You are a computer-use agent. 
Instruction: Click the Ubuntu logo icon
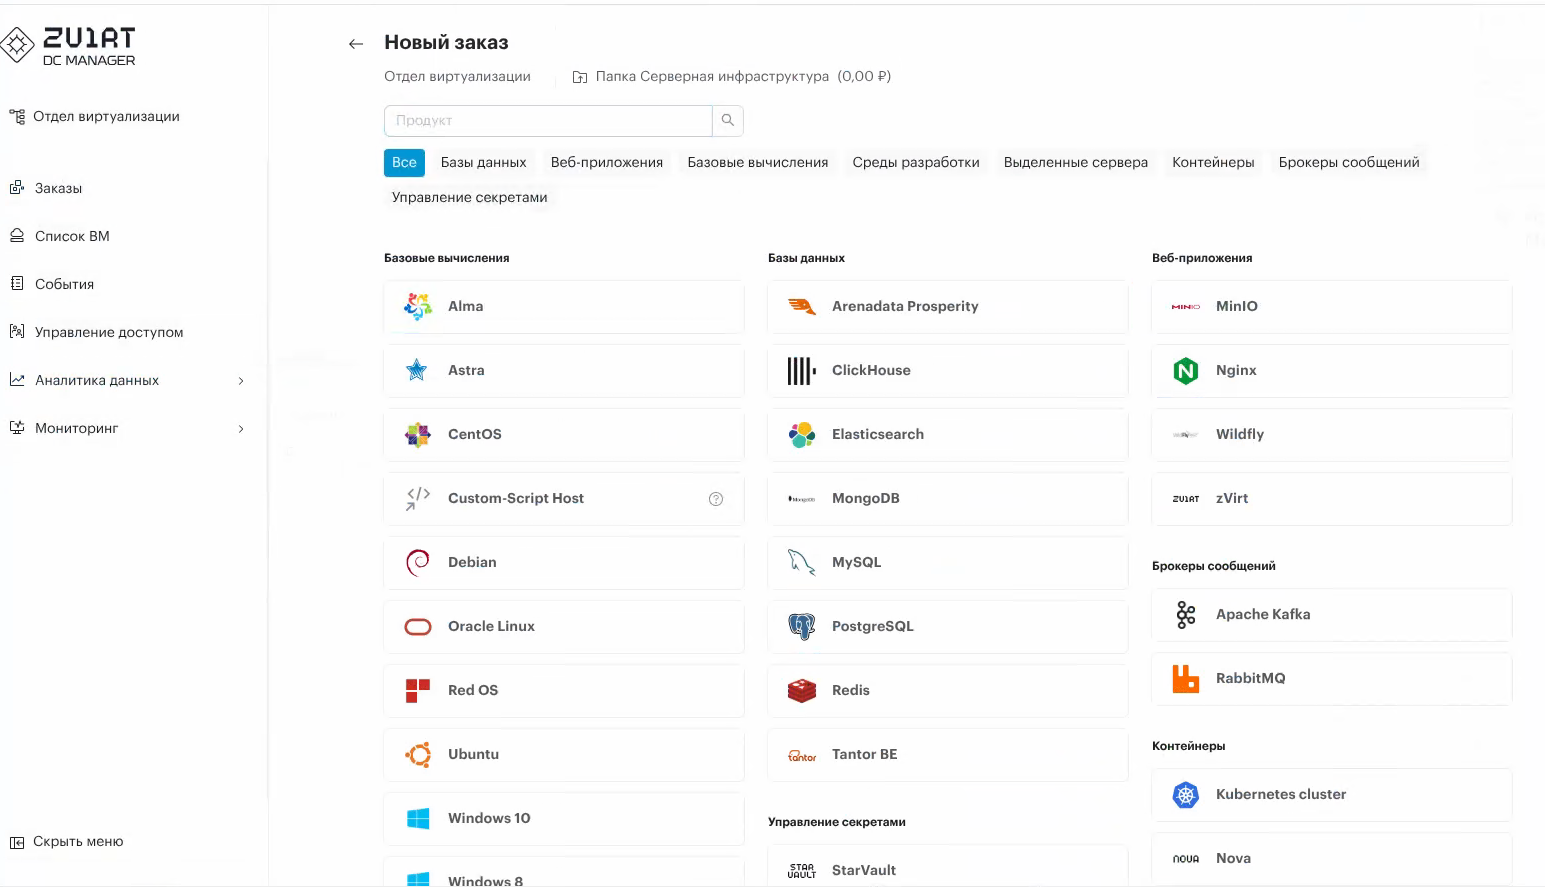418,755
